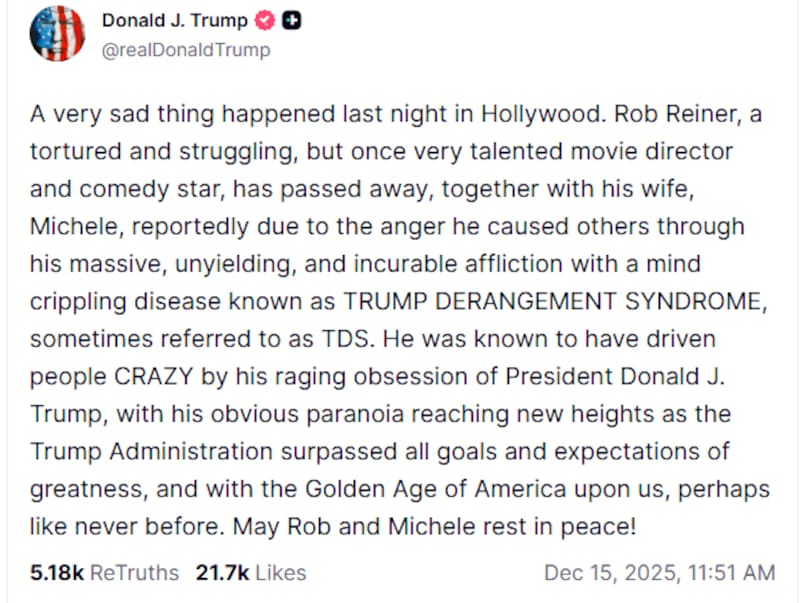Click the words President Donald J.
Viewport: 800px width, 603px height.
coord(615,376)
